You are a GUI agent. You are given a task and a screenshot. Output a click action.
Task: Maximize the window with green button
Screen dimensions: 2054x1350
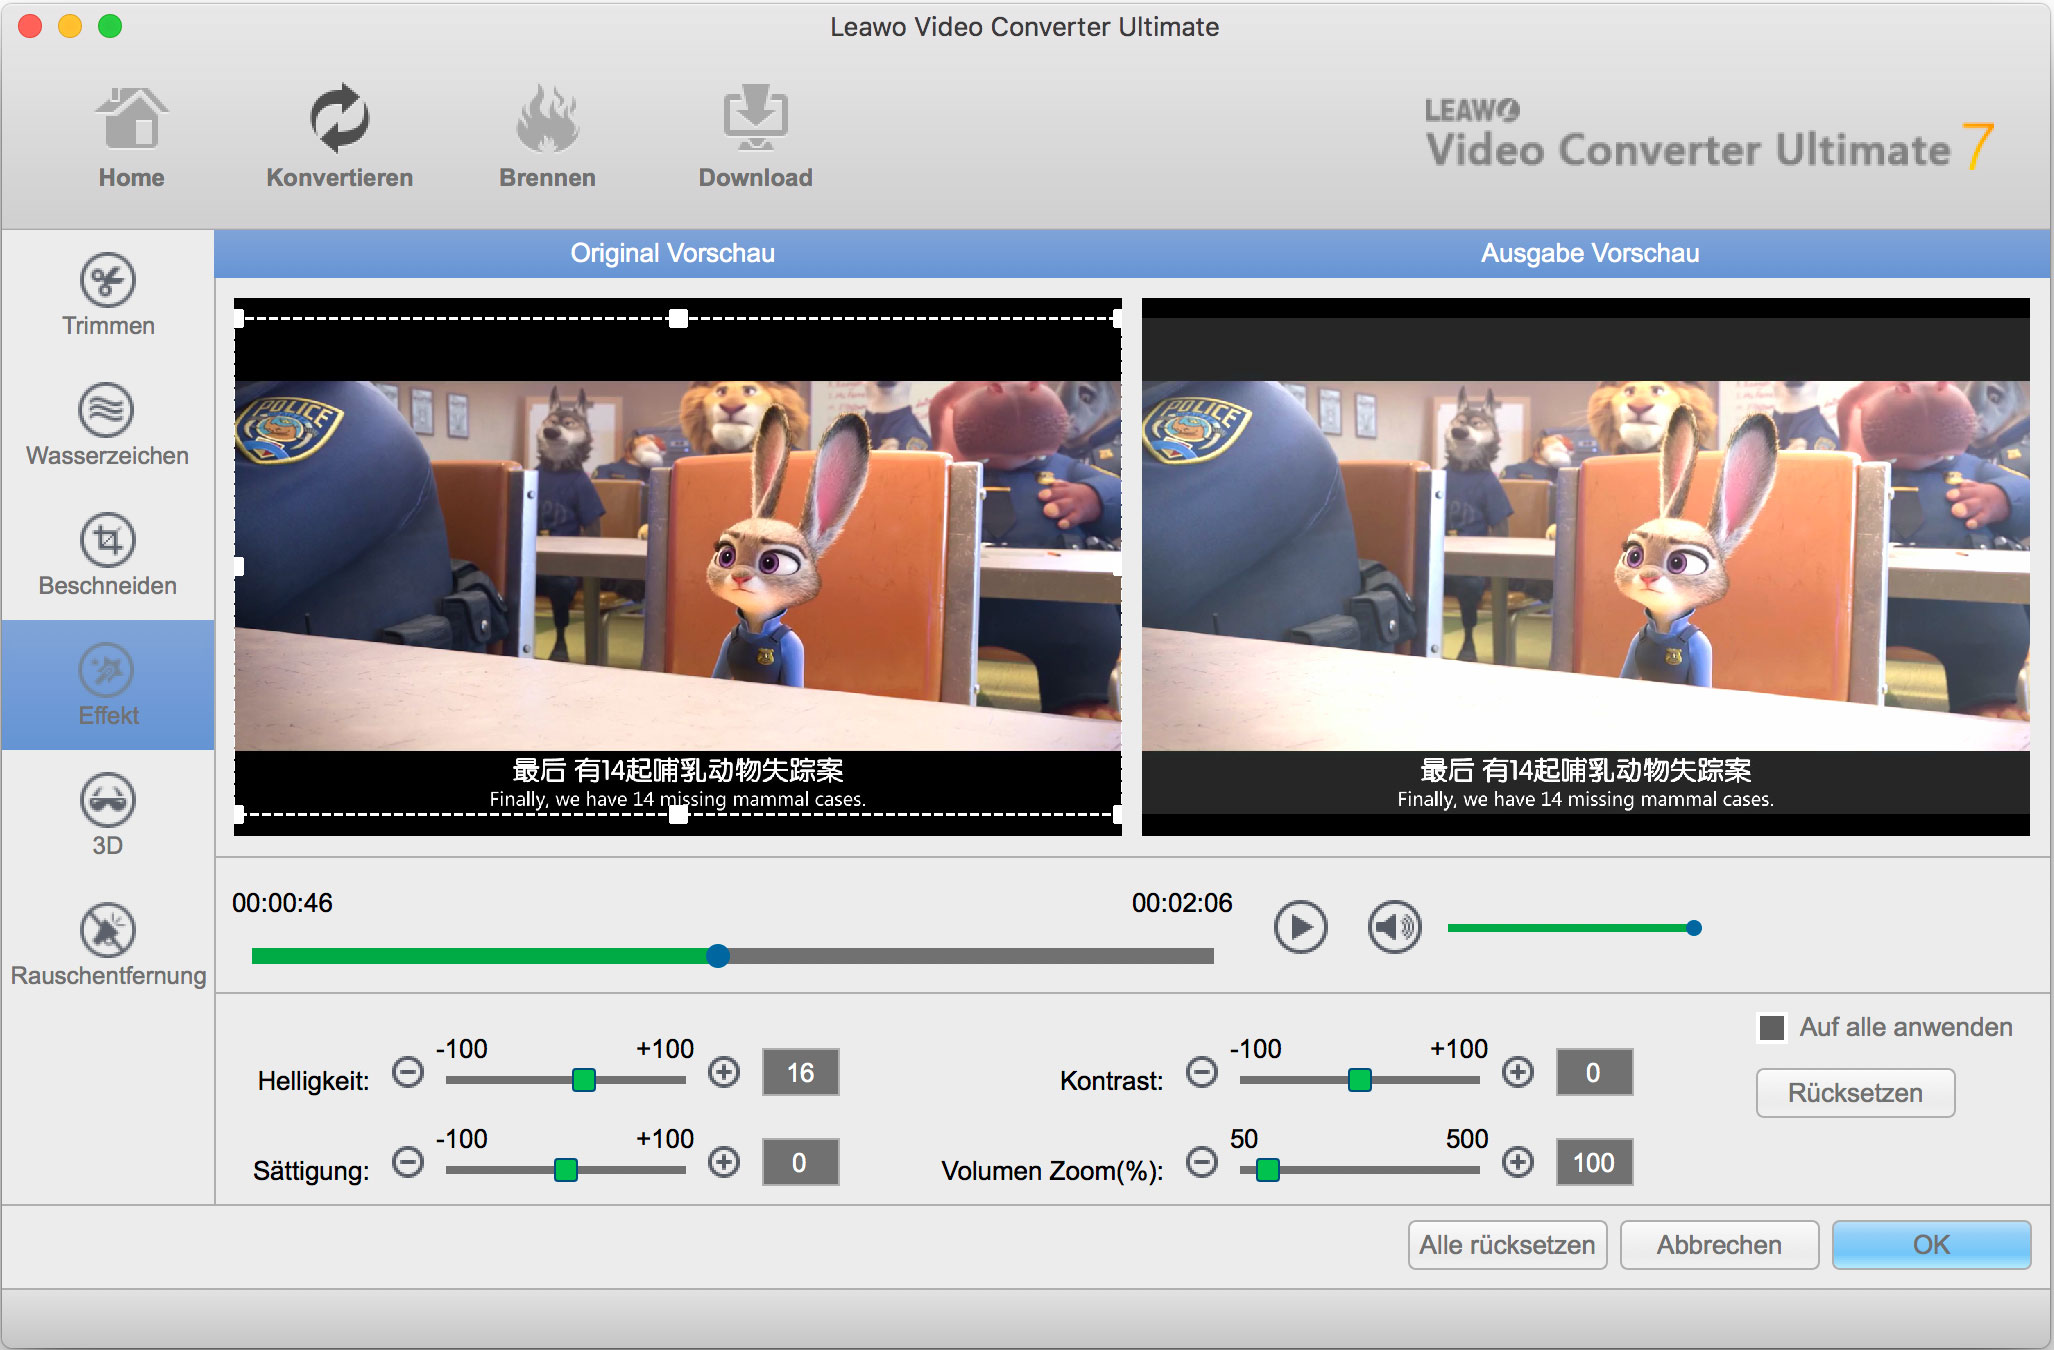pyautogui.click(x=110, y=26)
